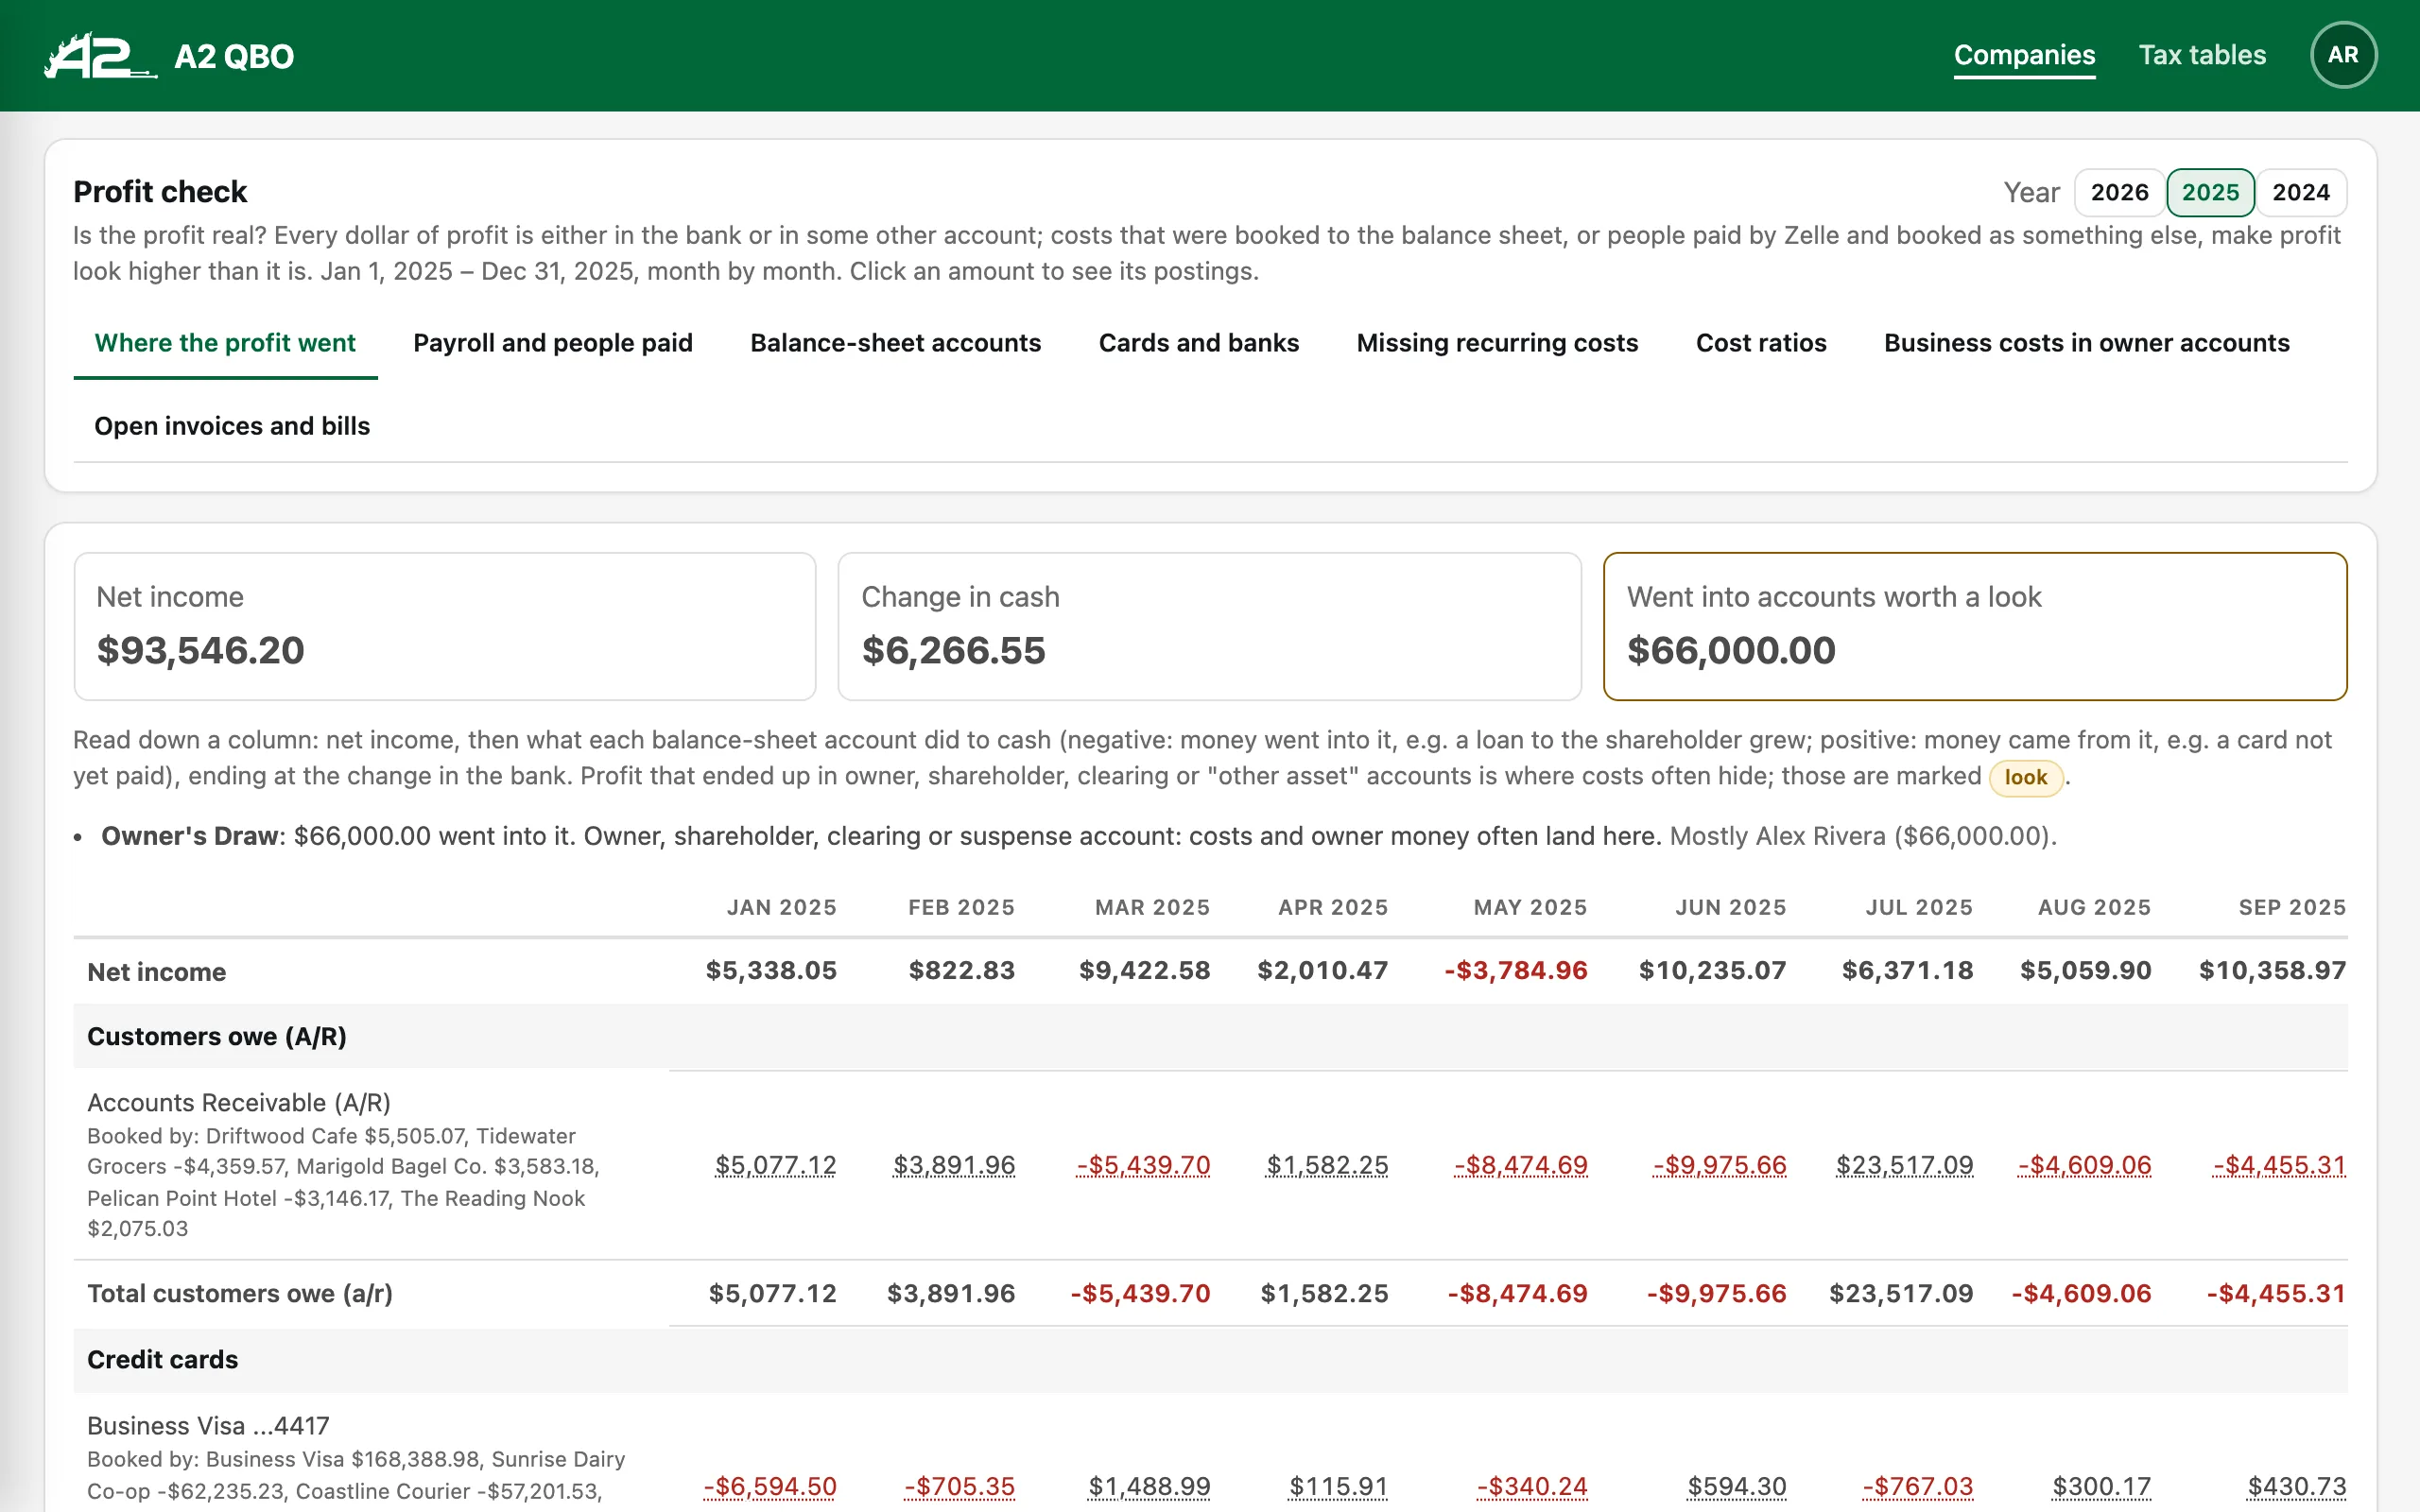Open A/R amount $23,517.09 for July
The width and height of the screenshot is (2420, 1512).
pos(1904,1165)
